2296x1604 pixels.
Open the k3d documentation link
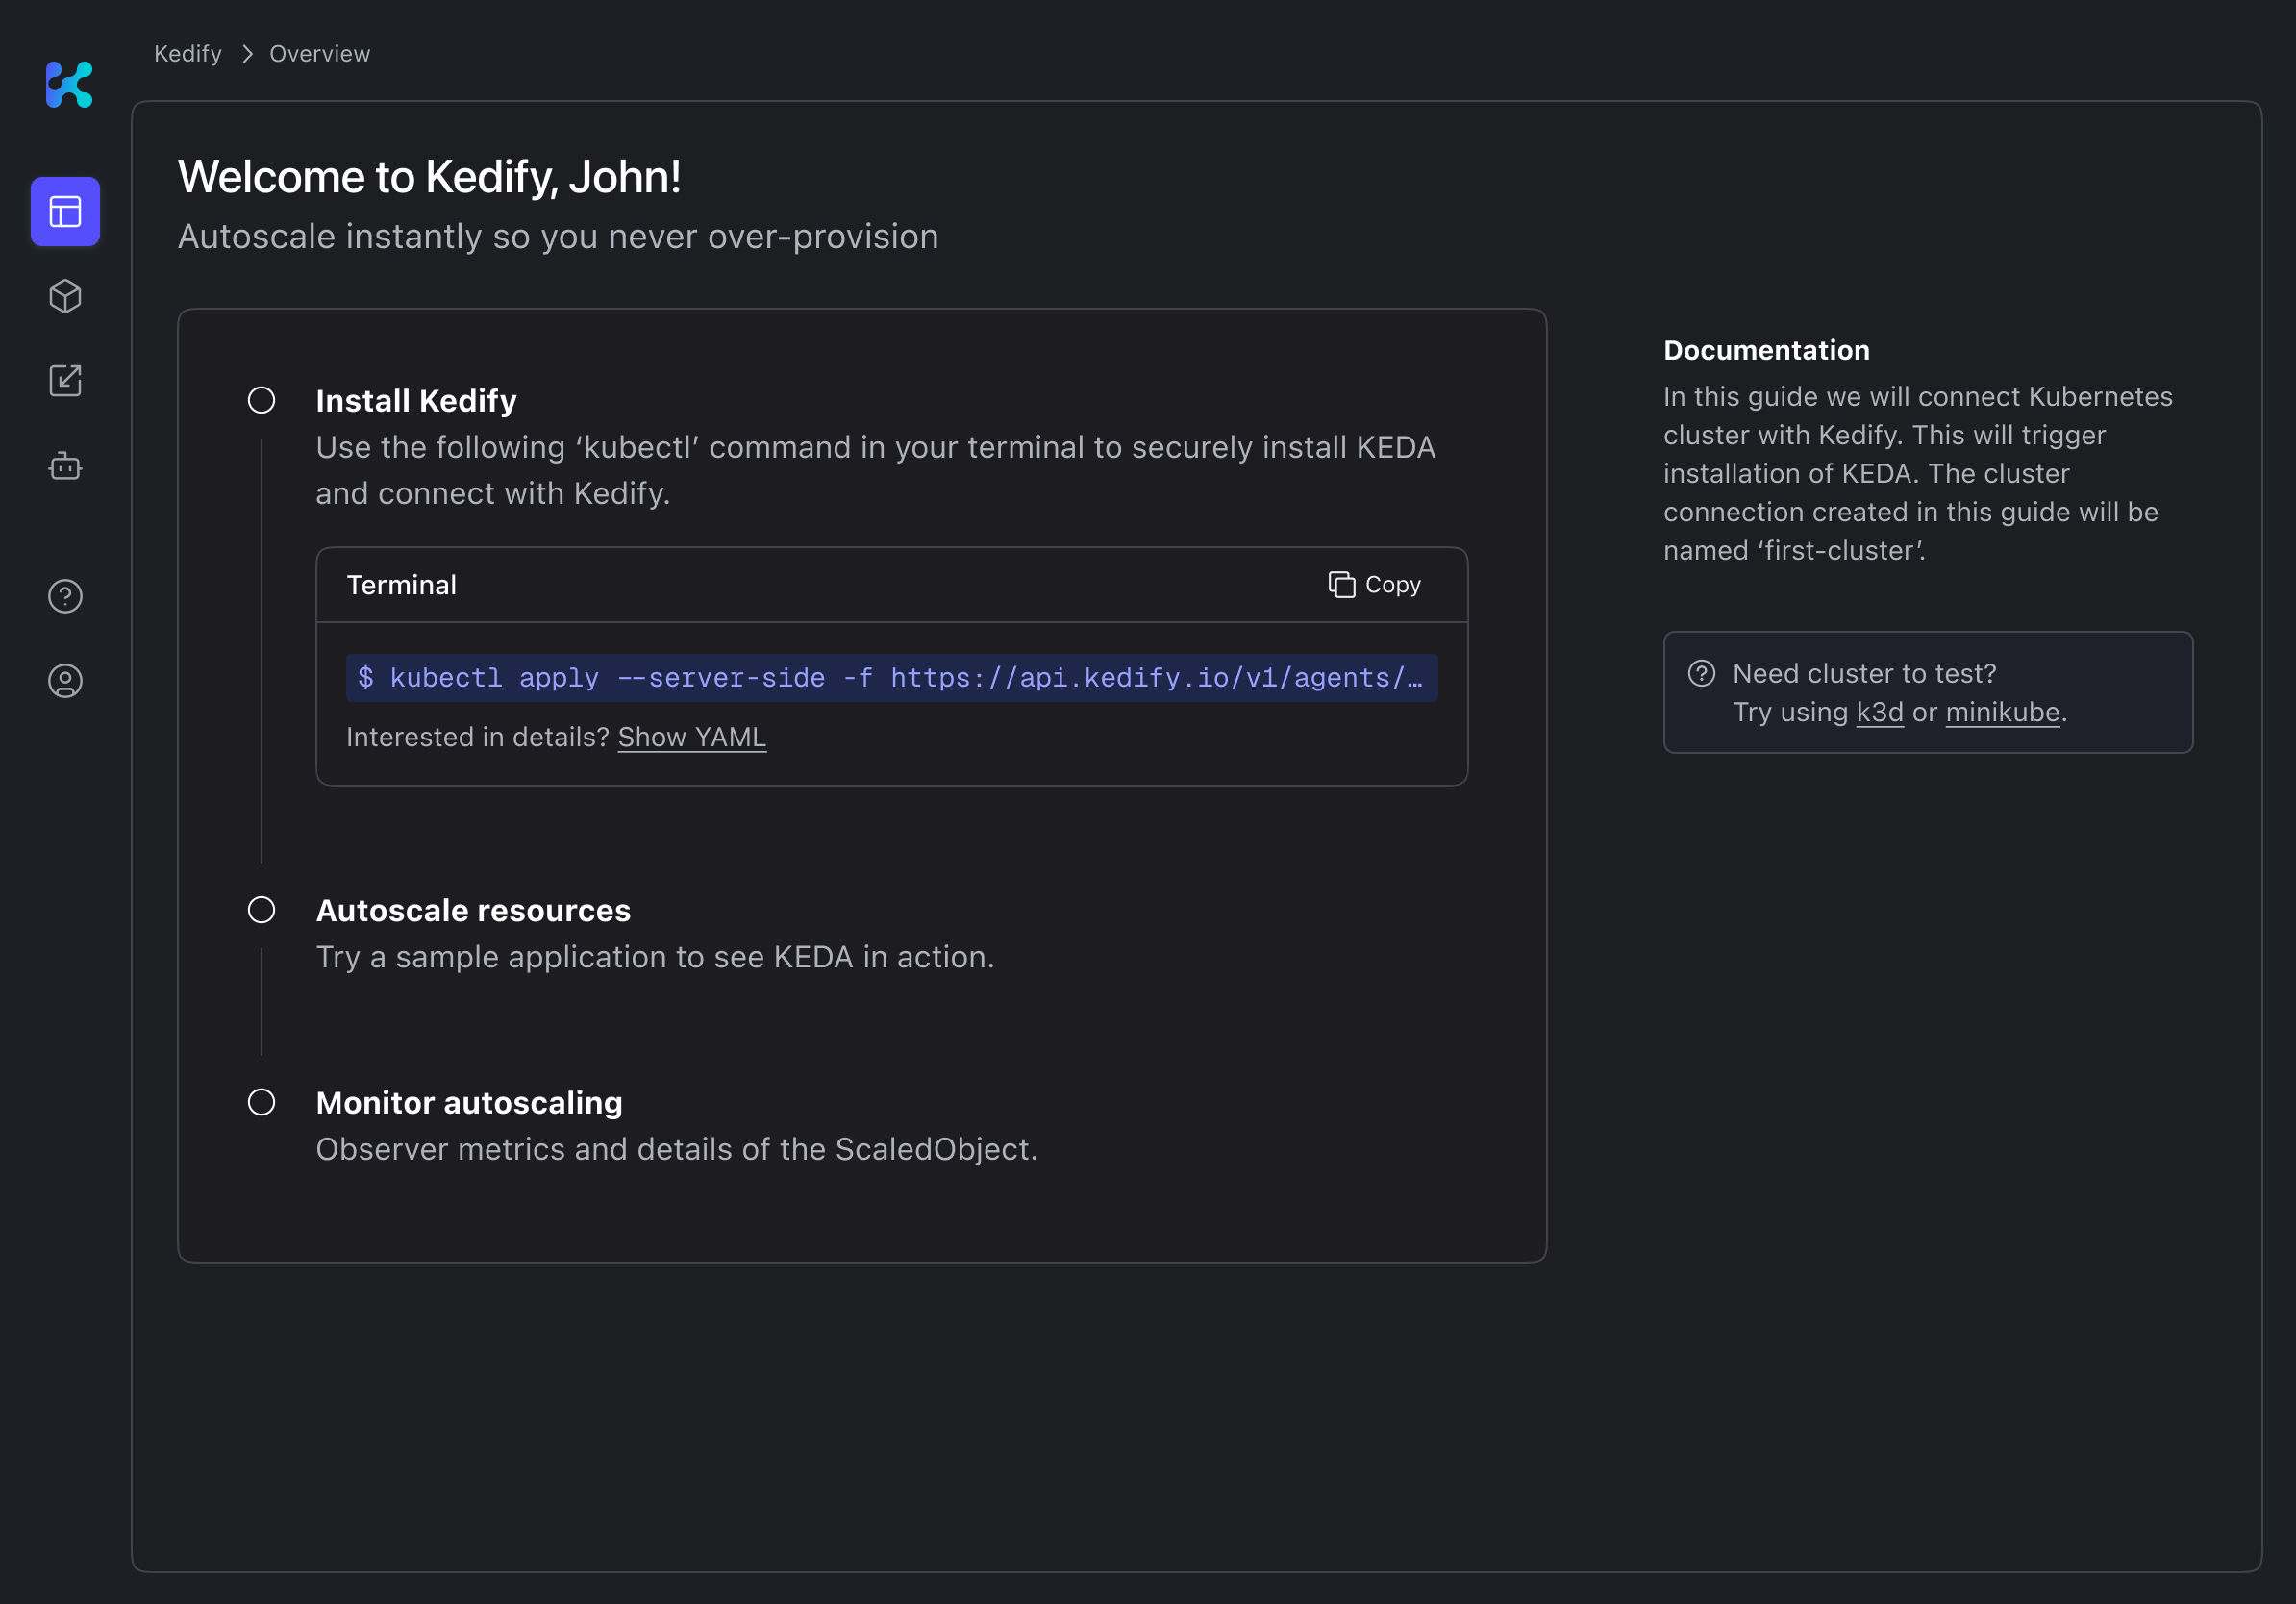[x=1880, y=712]
